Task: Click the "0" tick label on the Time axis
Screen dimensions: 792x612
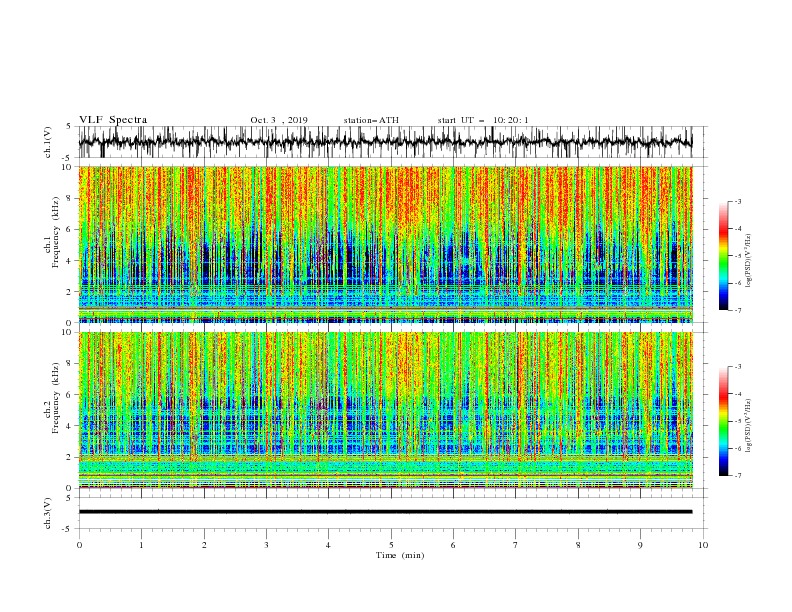Action: coord(79,545)
